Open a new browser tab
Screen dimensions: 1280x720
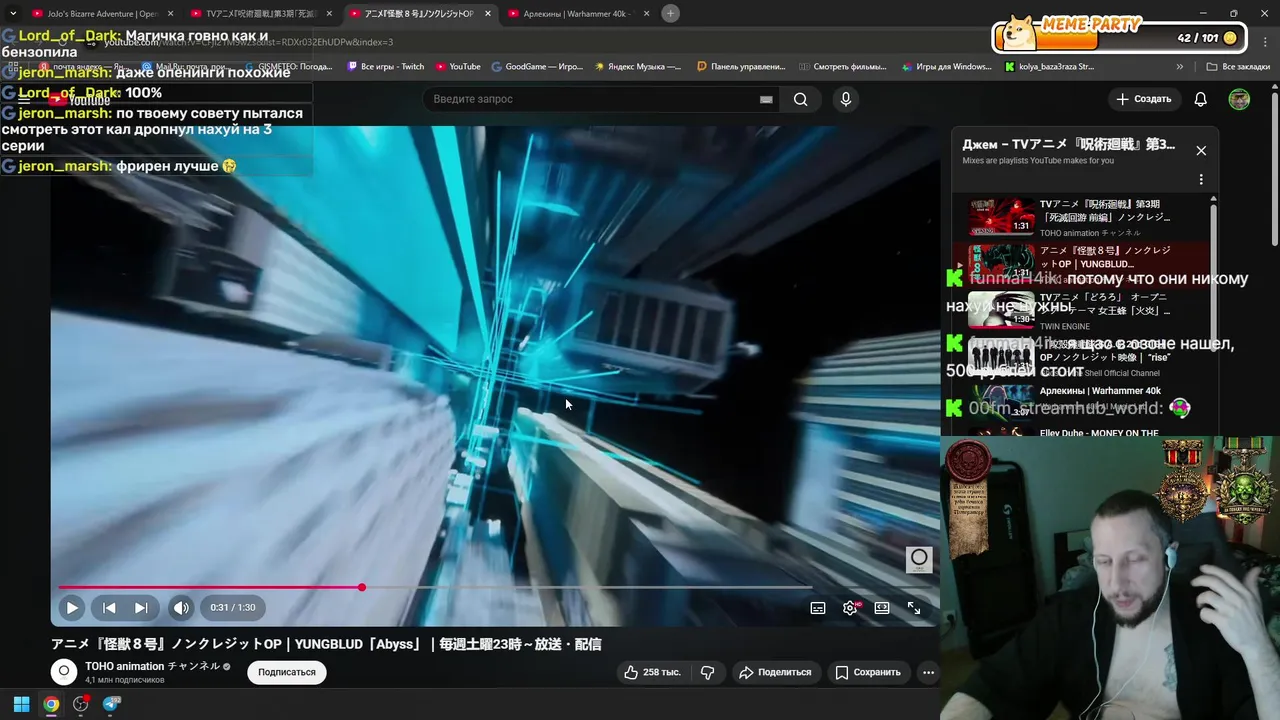tap(671, 13)
